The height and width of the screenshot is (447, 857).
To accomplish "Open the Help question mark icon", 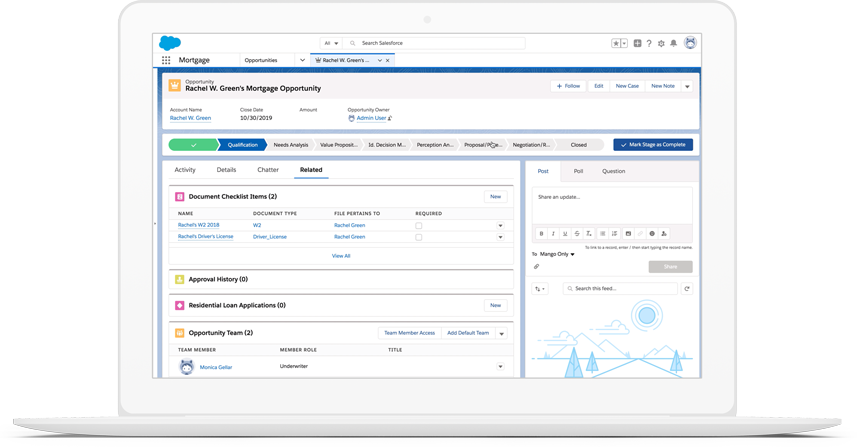I will [x=649, y=43].
